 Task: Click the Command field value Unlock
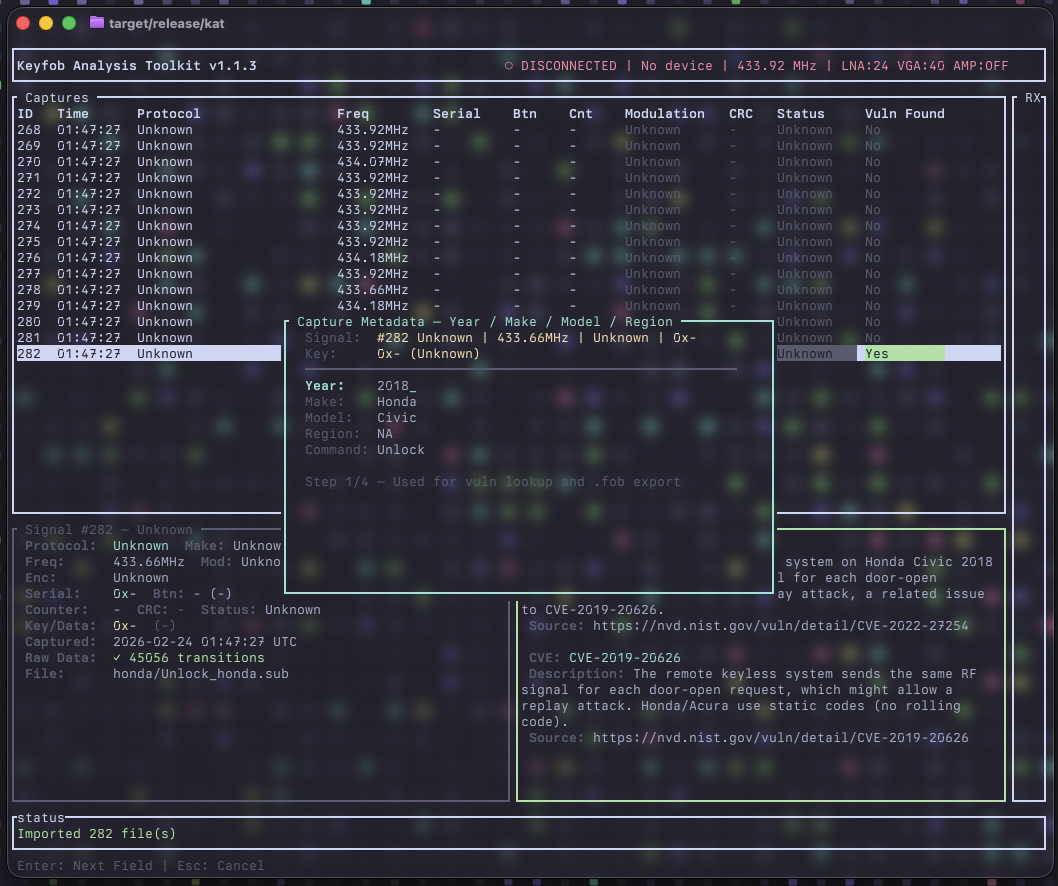(x=401, y=449)
